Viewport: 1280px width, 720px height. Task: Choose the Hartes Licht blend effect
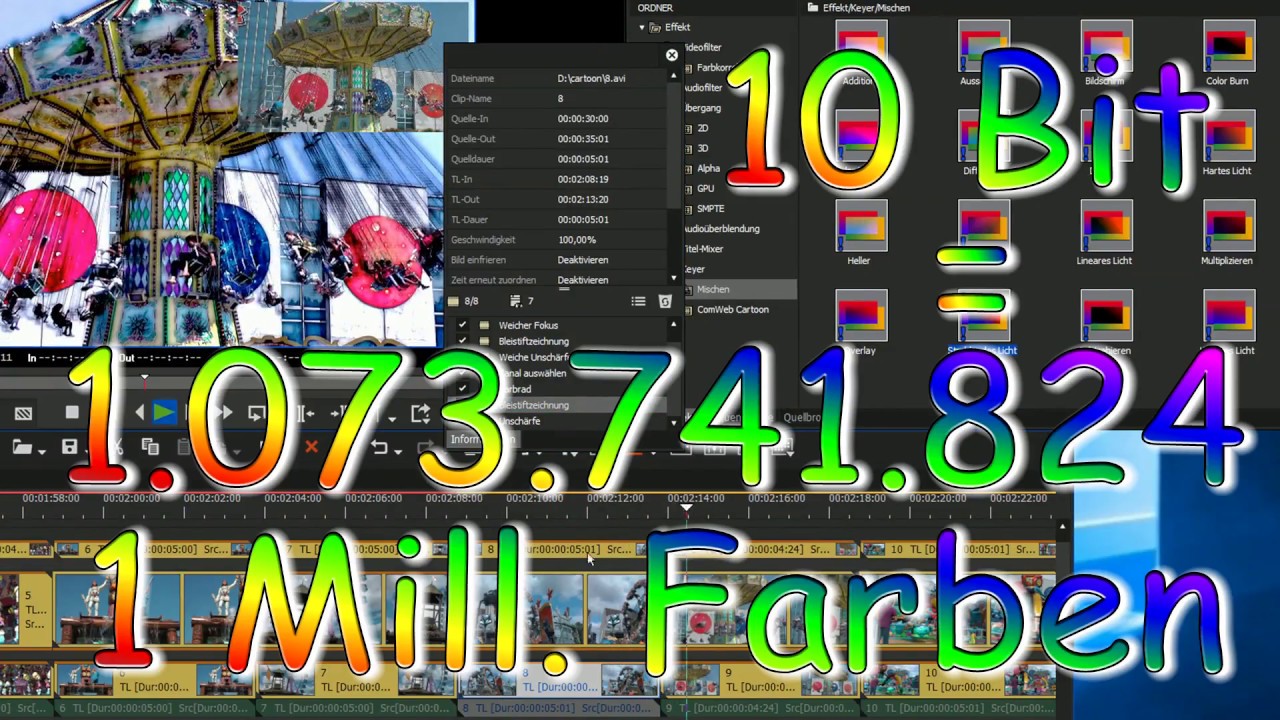(1228, 145)
